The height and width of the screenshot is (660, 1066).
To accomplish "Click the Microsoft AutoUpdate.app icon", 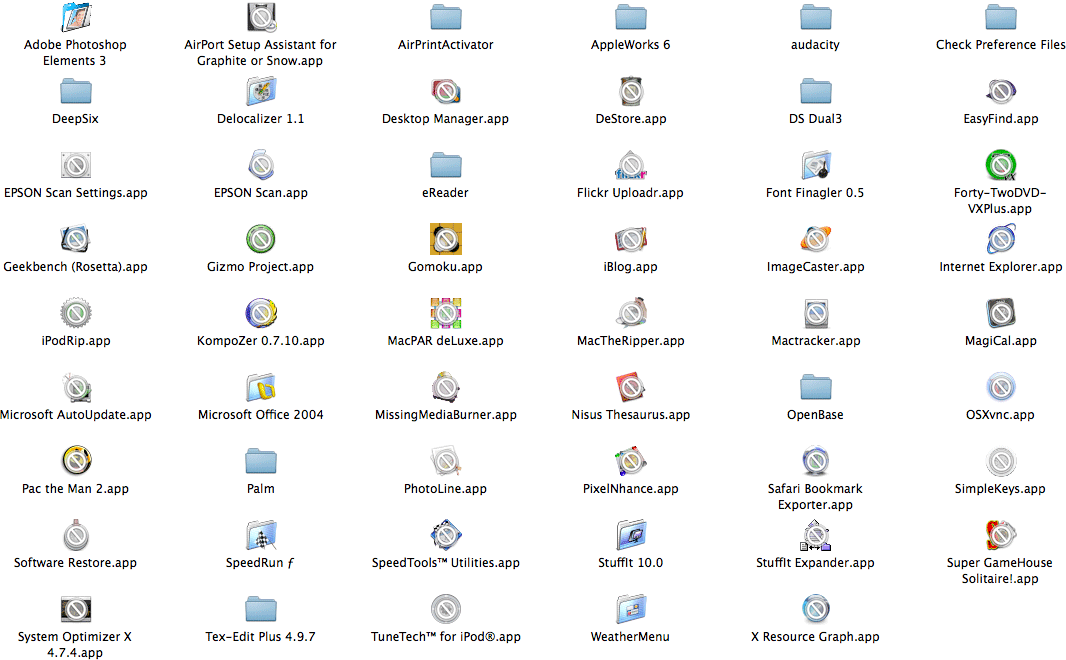I will tap(76, 387).
